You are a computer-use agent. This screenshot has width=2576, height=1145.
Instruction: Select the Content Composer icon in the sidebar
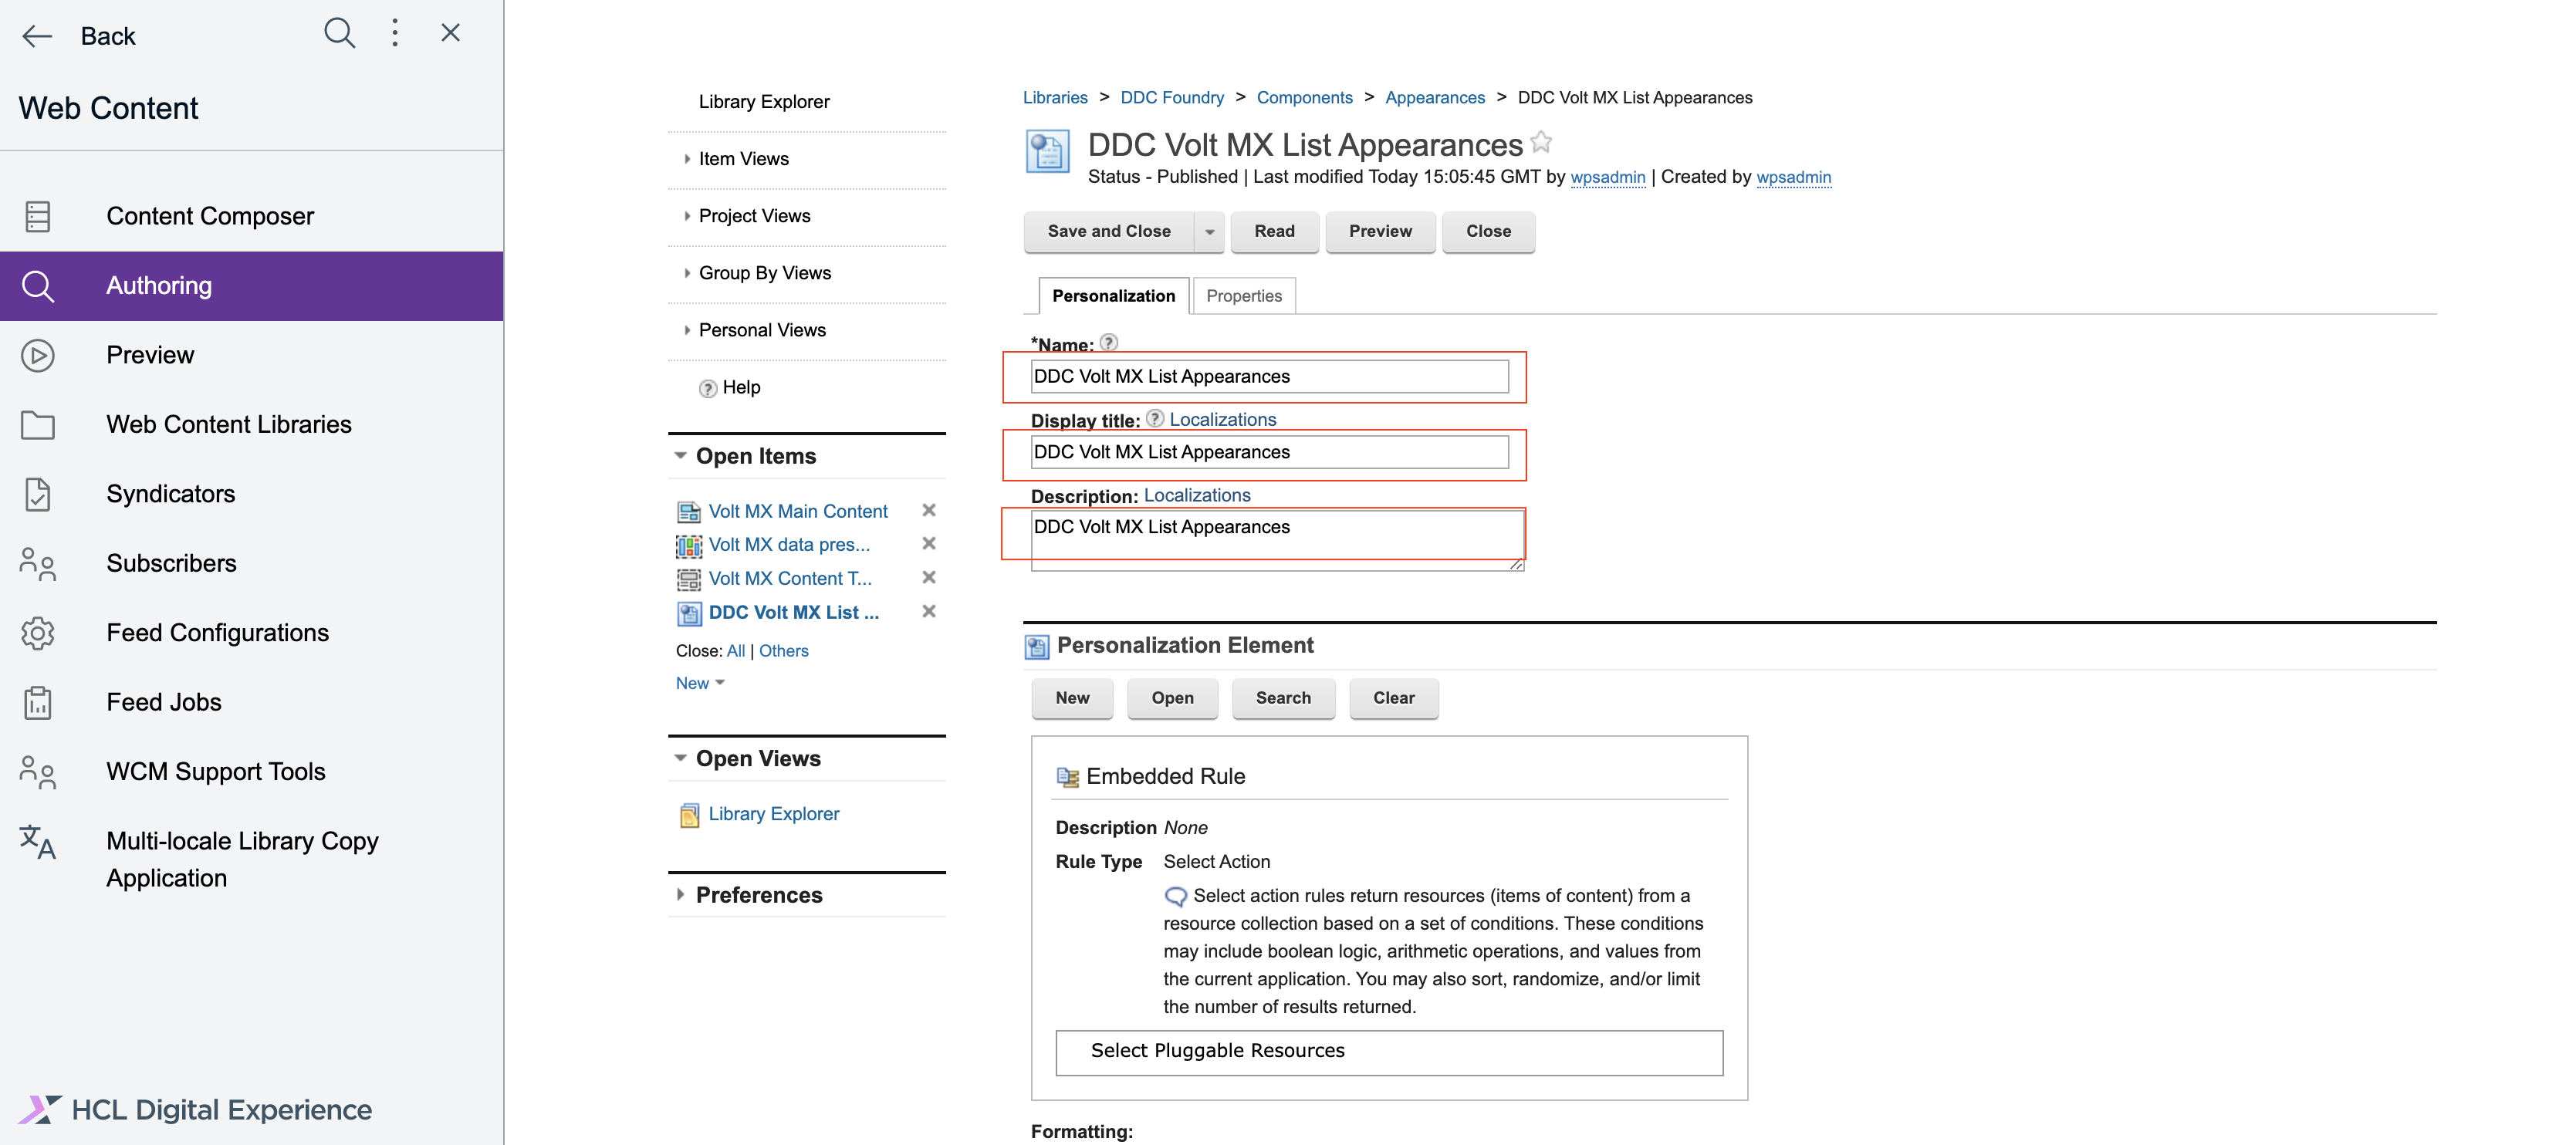coord(38,216)
